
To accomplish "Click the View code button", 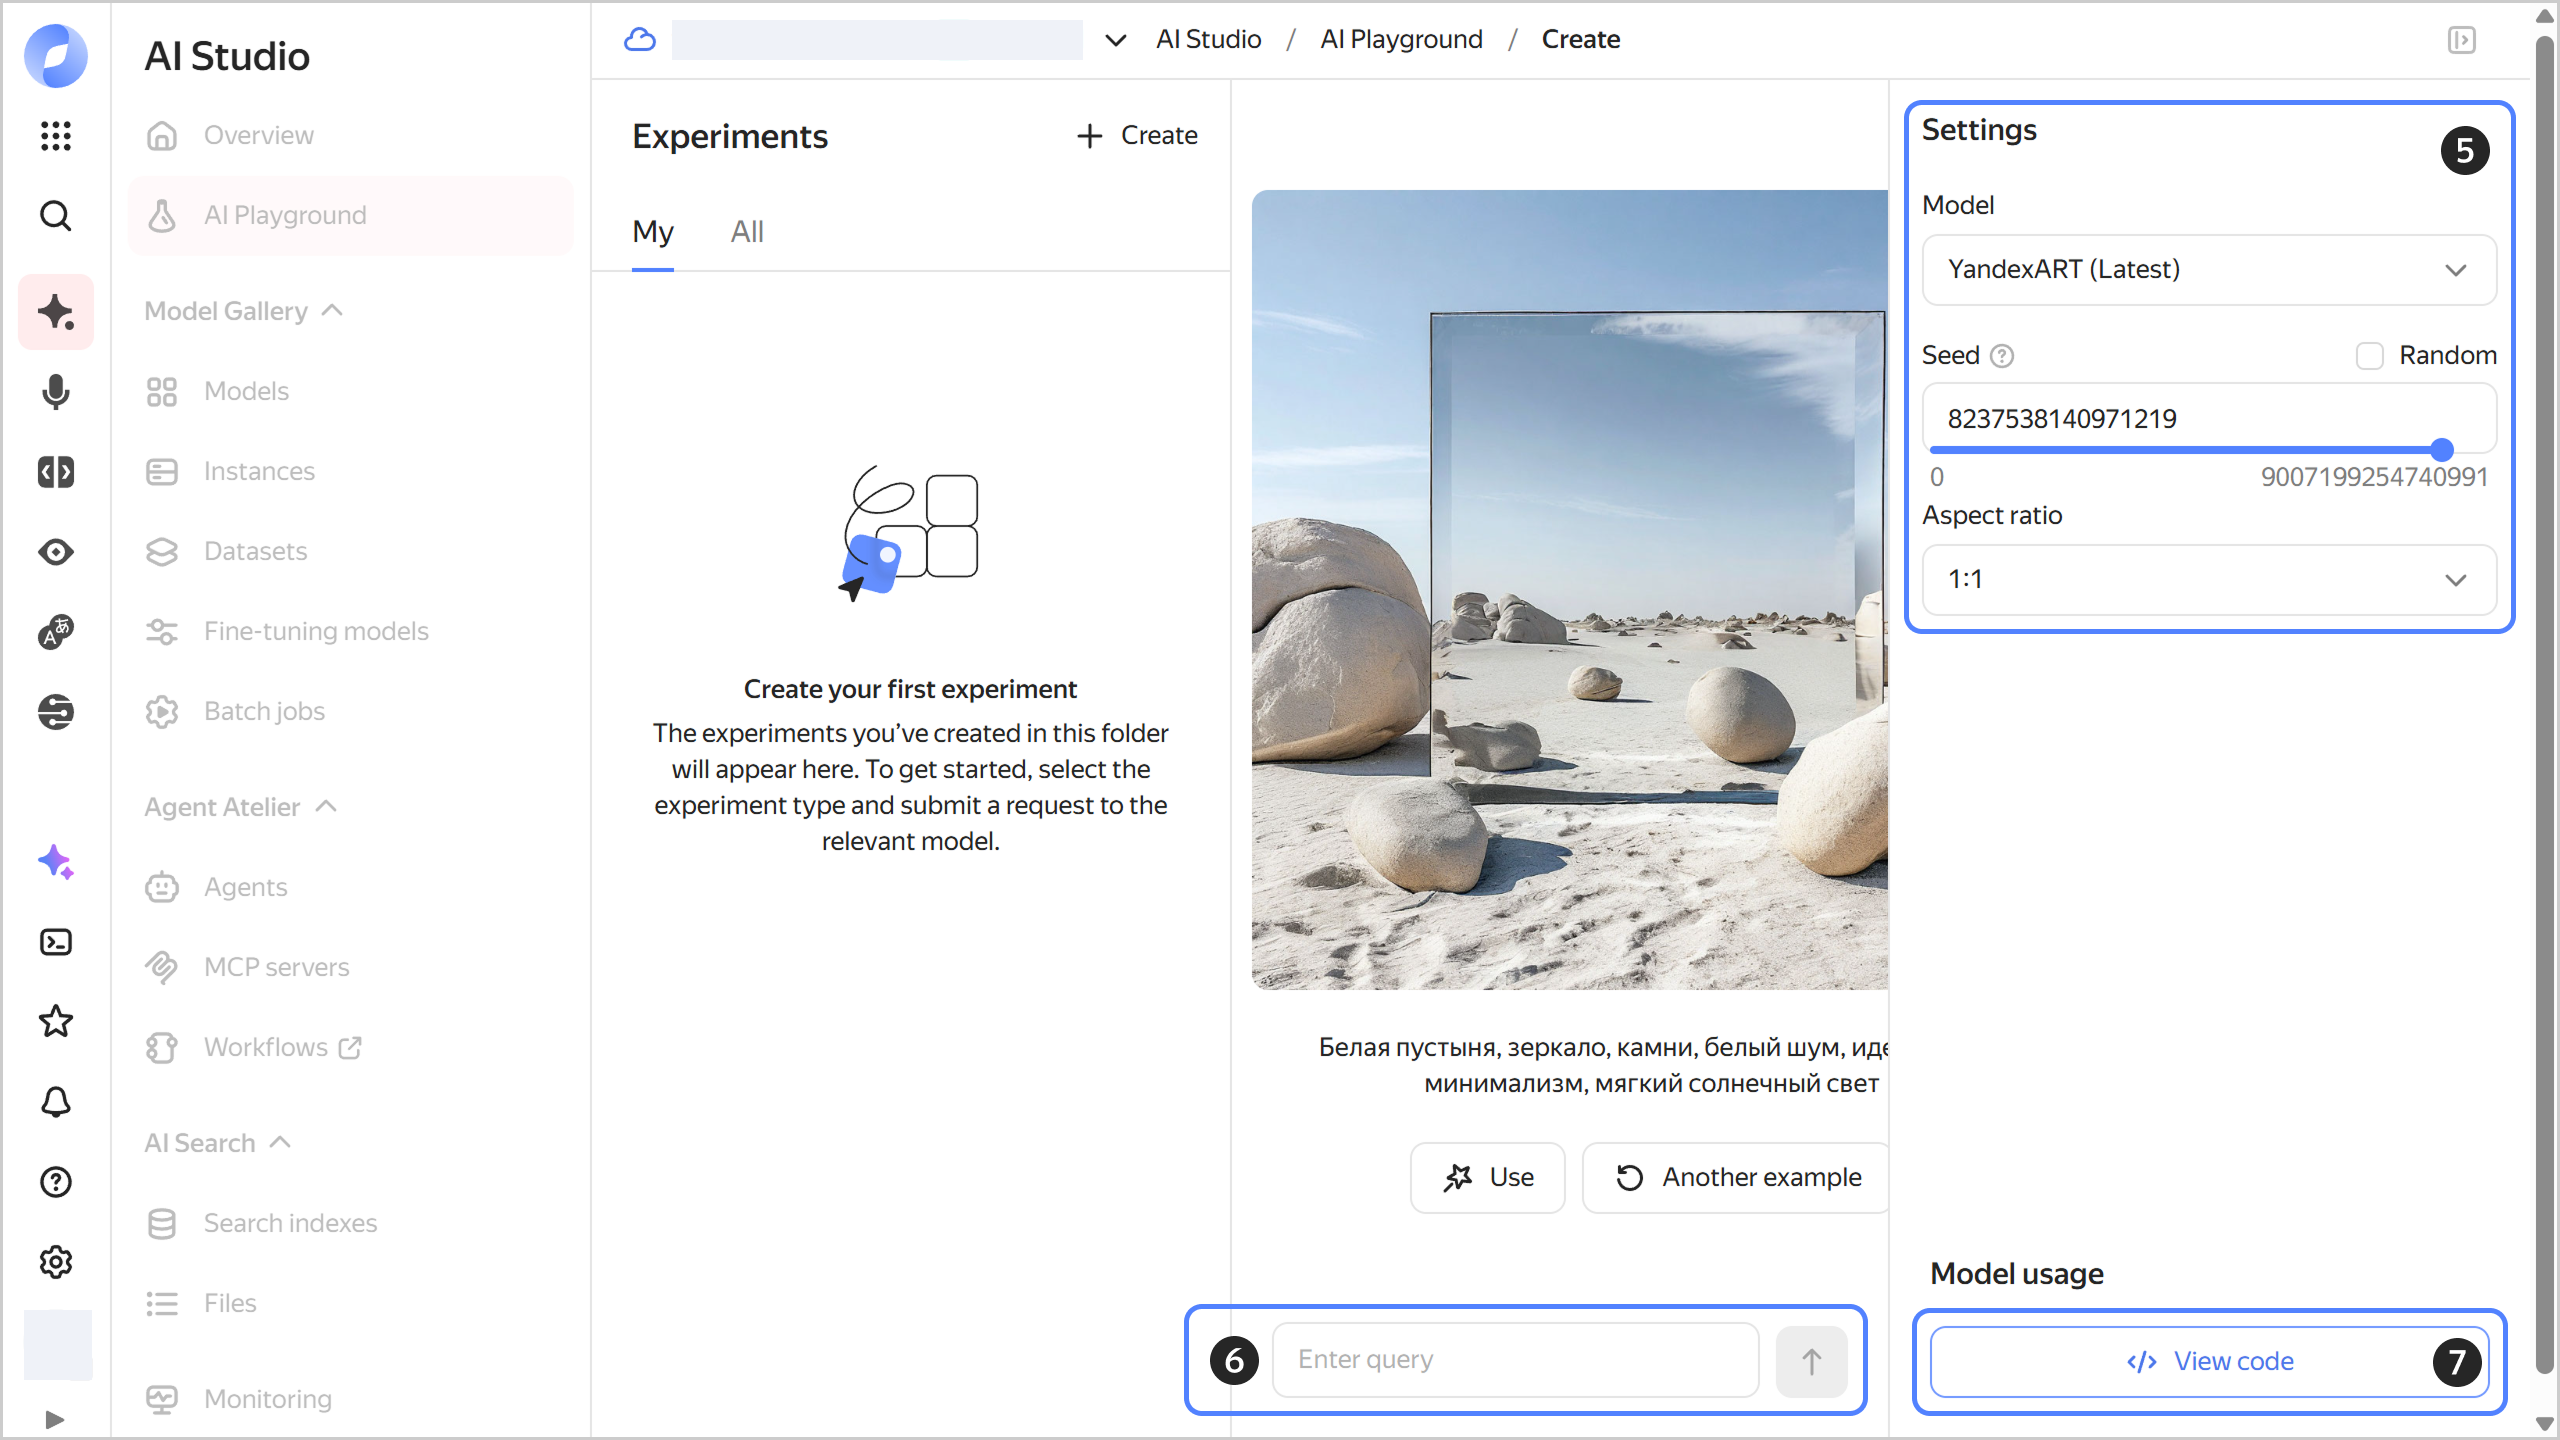I will pos(2210,1361).
